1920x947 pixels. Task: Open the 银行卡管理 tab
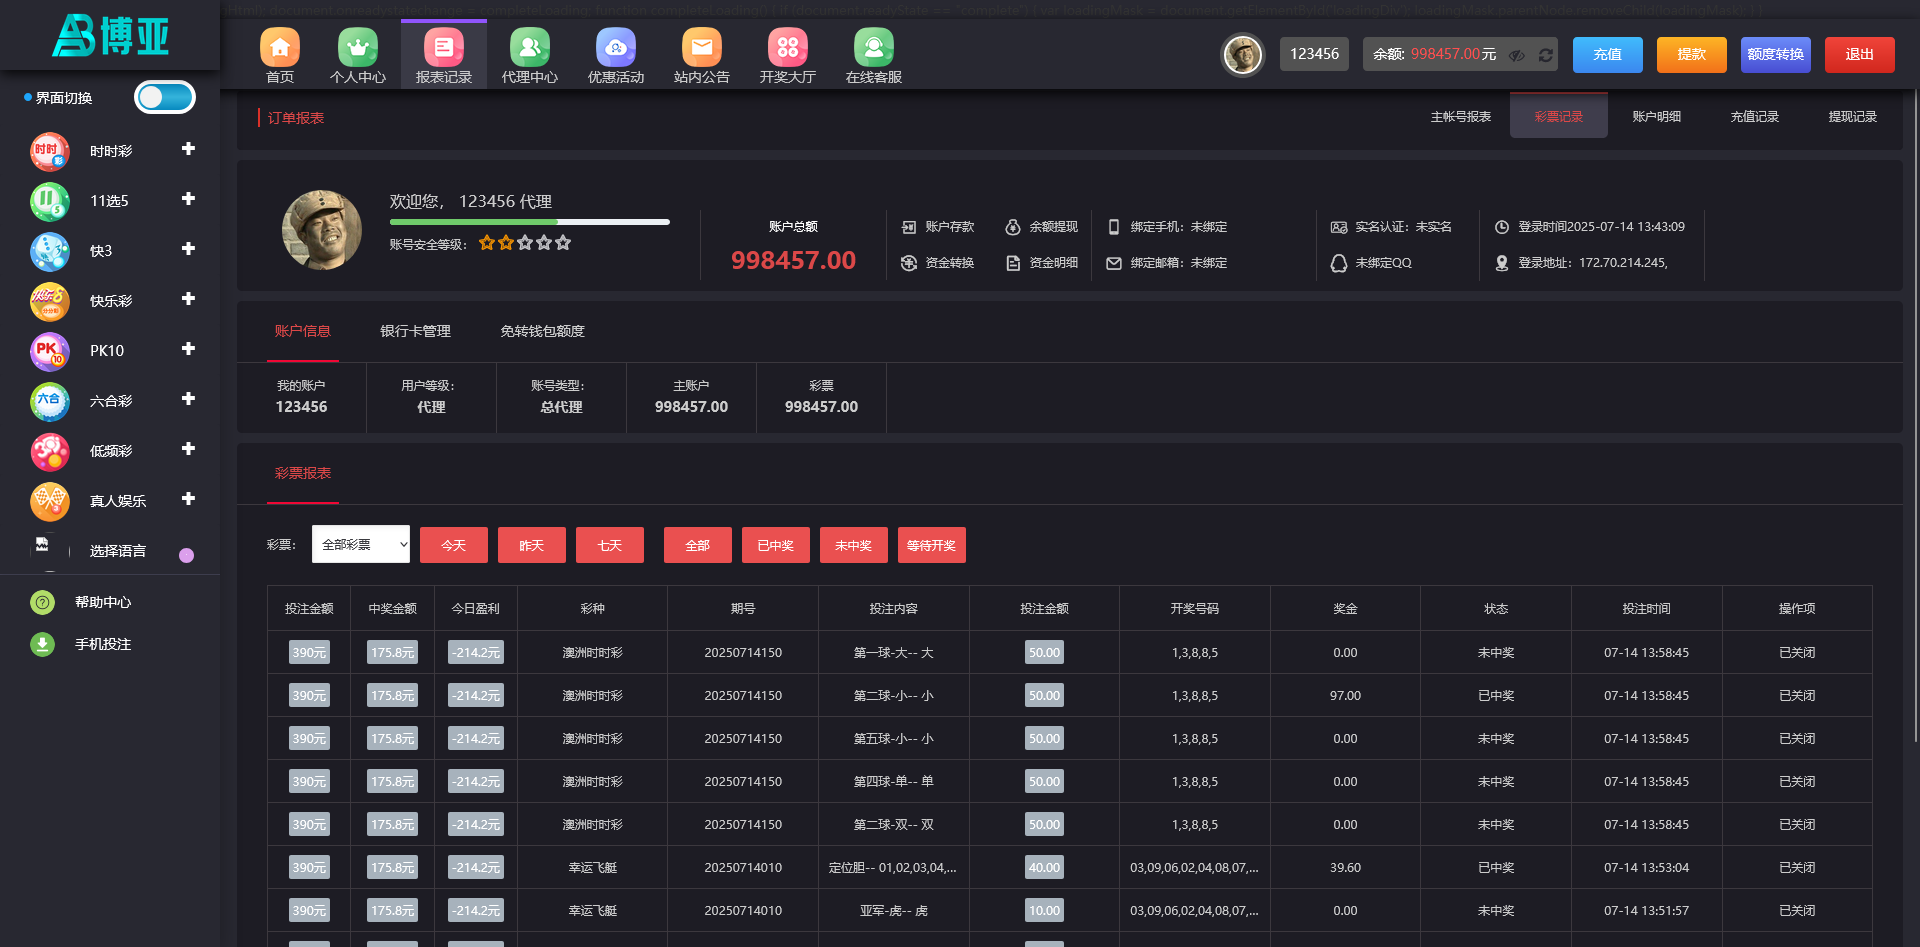click(x=415, y=331)
